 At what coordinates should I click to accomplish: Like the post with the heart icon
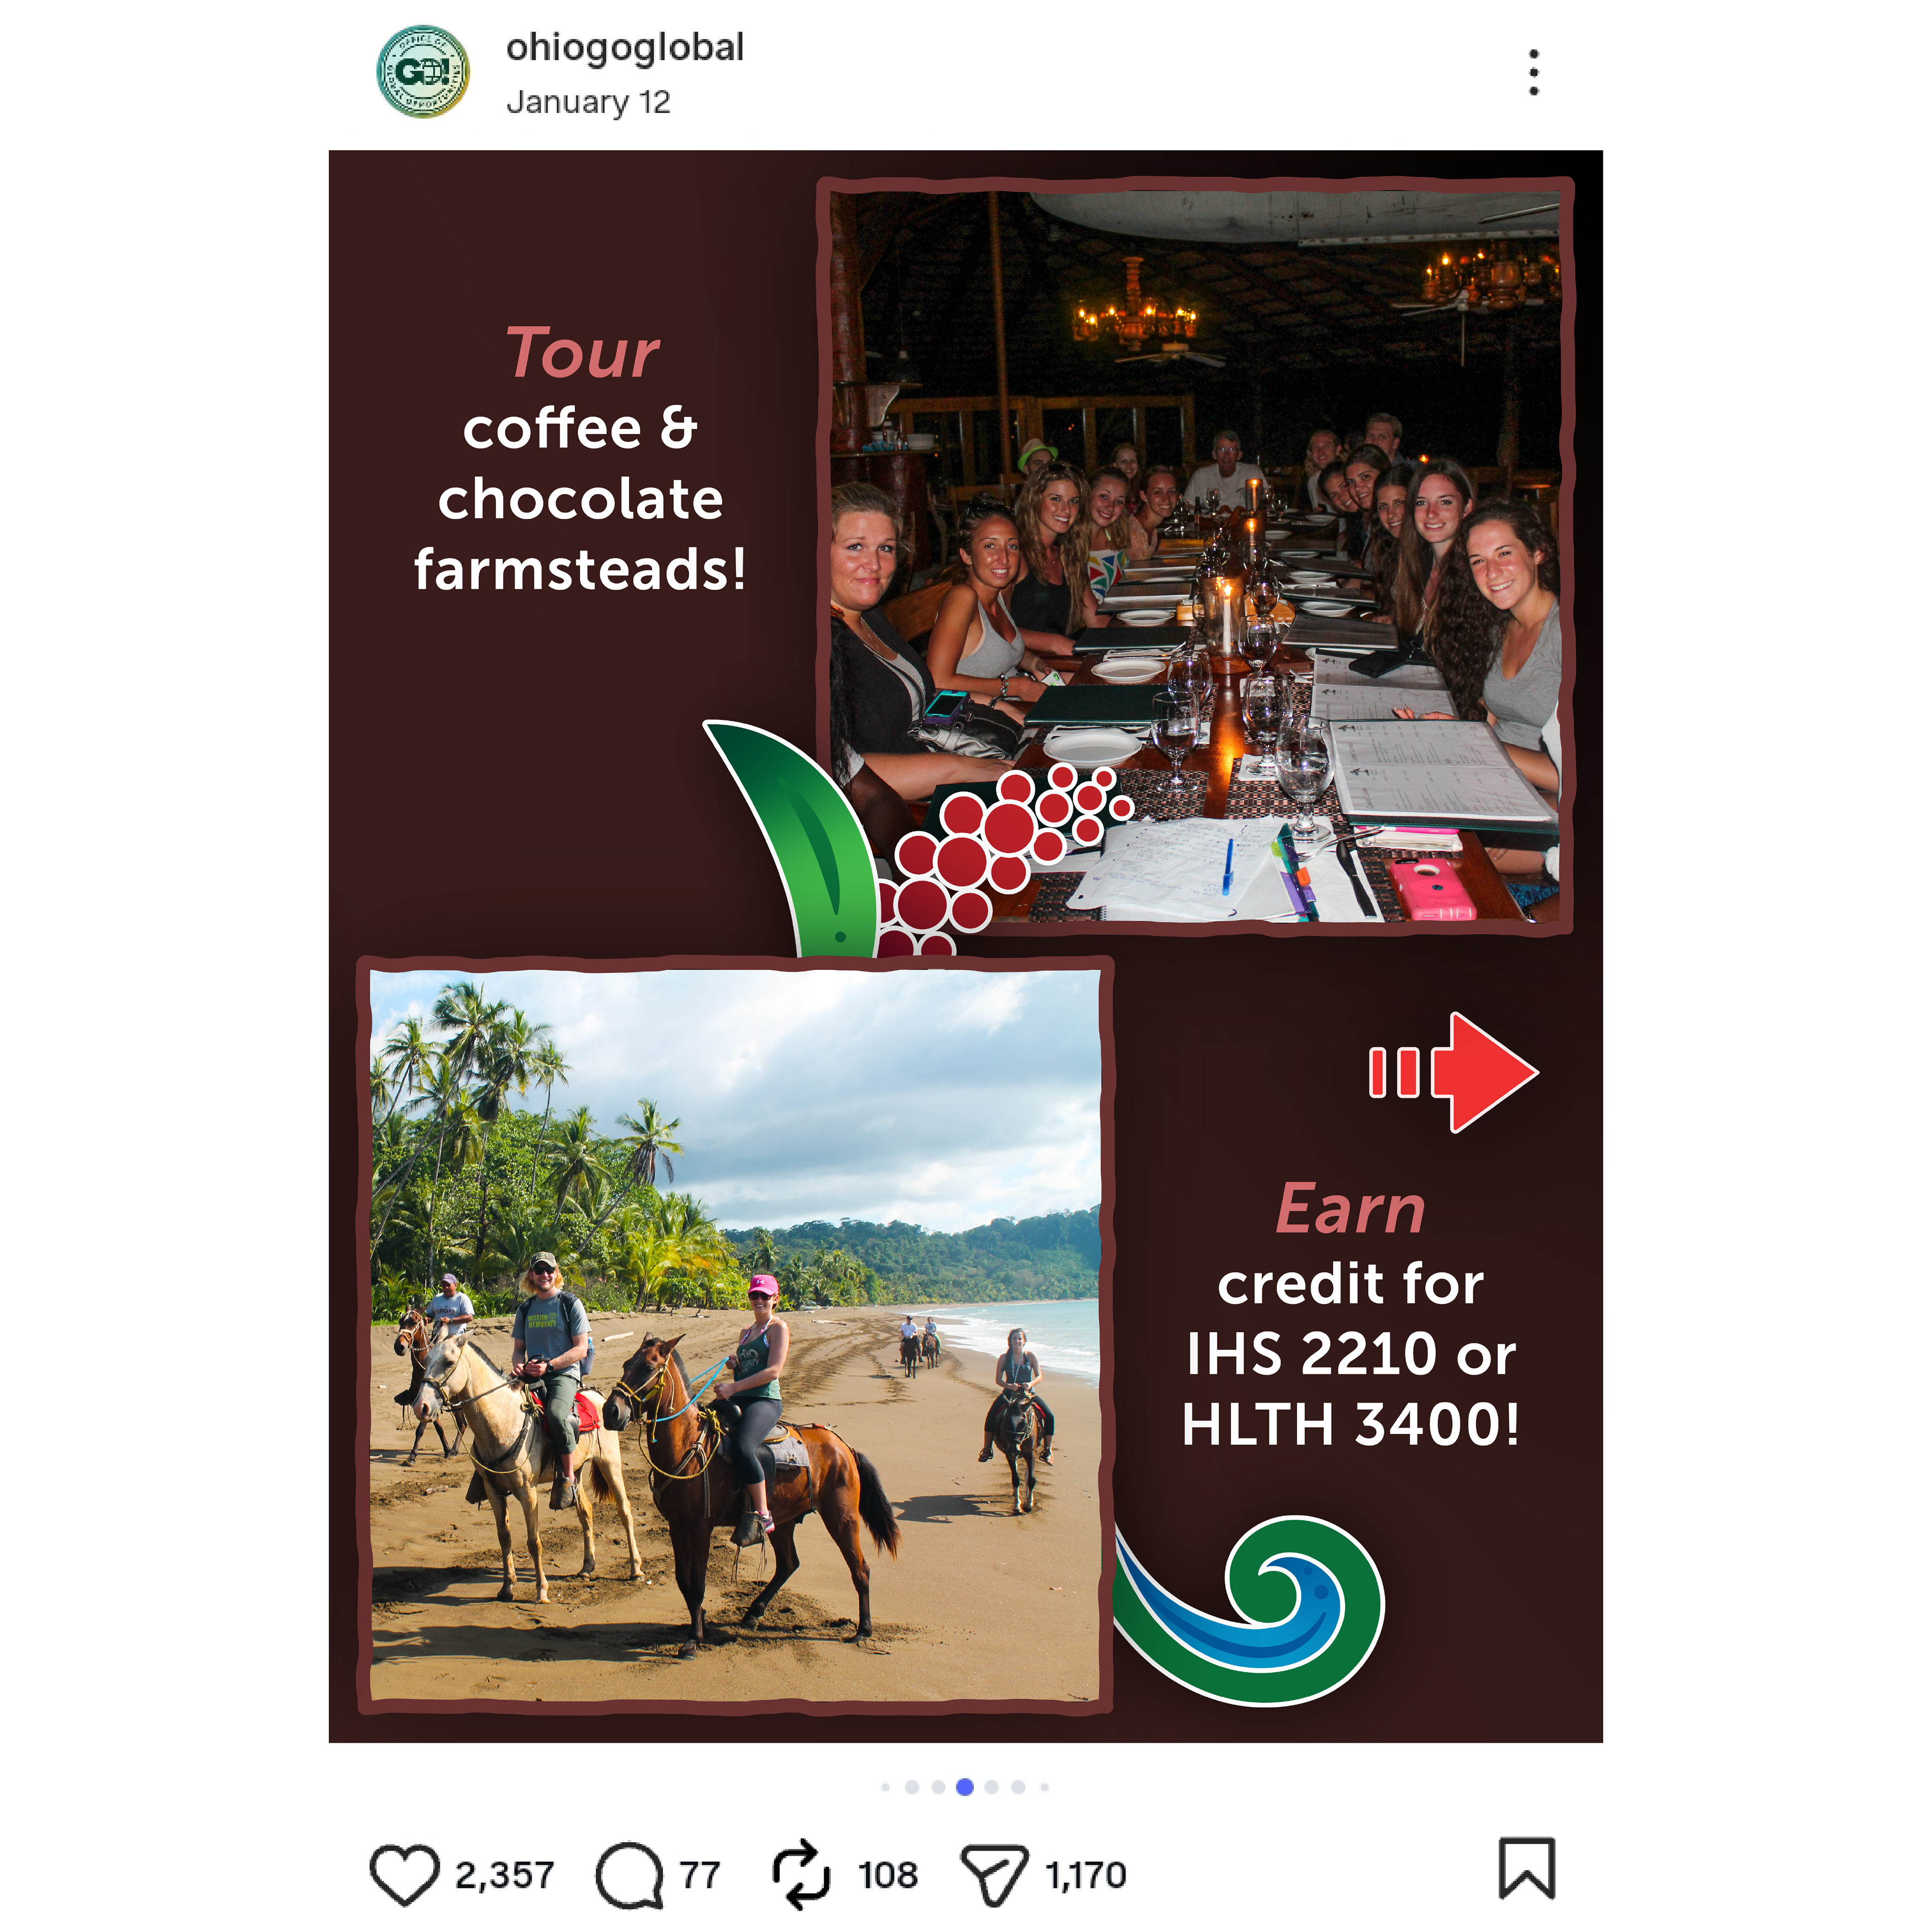(404, 1874)
